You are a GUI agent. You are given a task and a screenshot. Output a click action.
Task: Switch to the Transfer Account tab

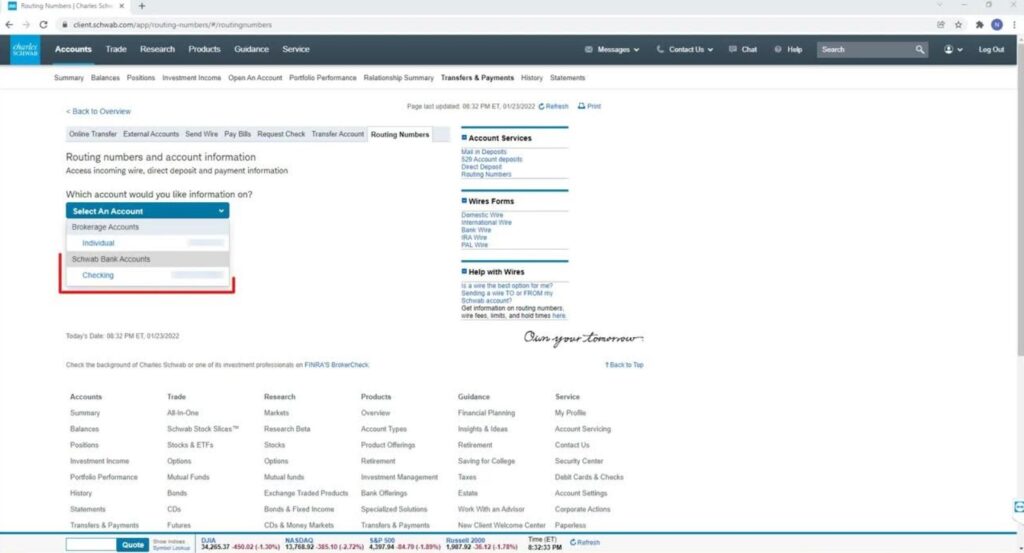[338, 134]
